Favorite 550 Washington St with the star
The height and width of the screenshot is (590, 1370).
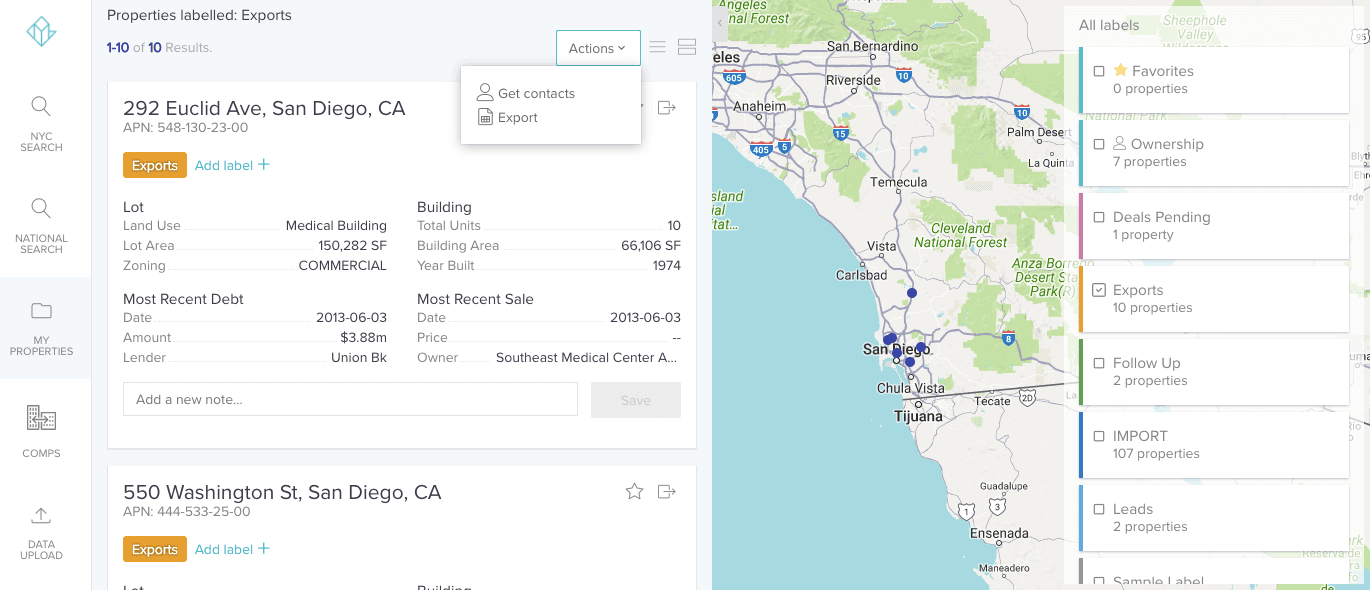[634, 491]
